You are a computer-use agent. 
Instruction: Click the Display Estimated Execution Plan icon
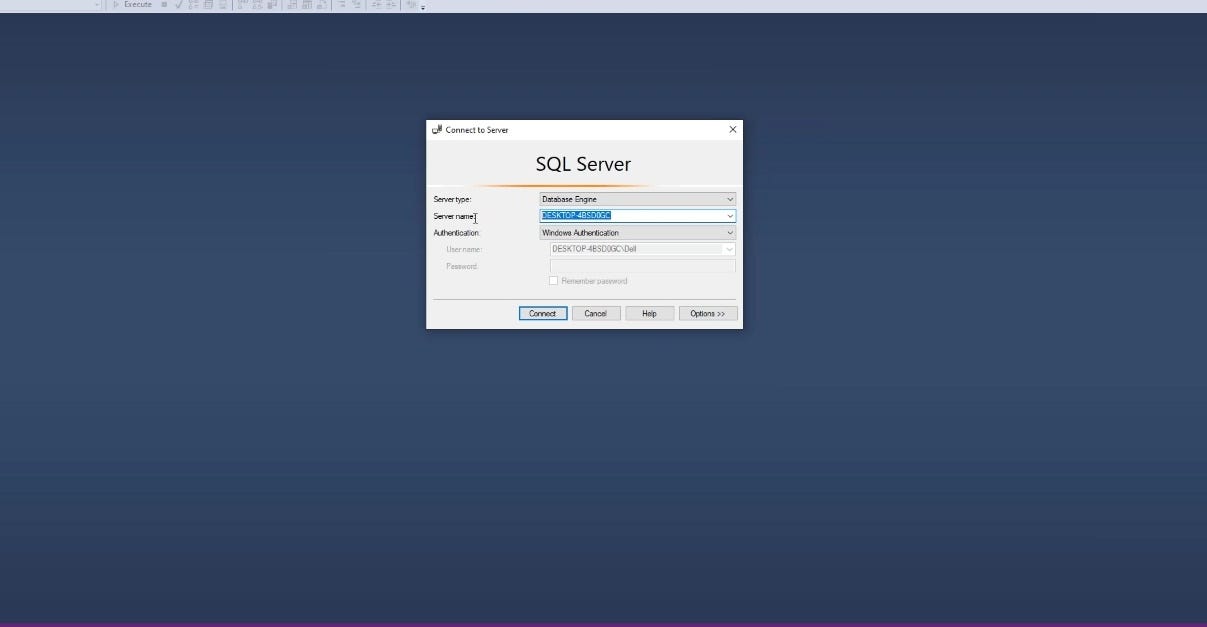(x=192, y=5)
